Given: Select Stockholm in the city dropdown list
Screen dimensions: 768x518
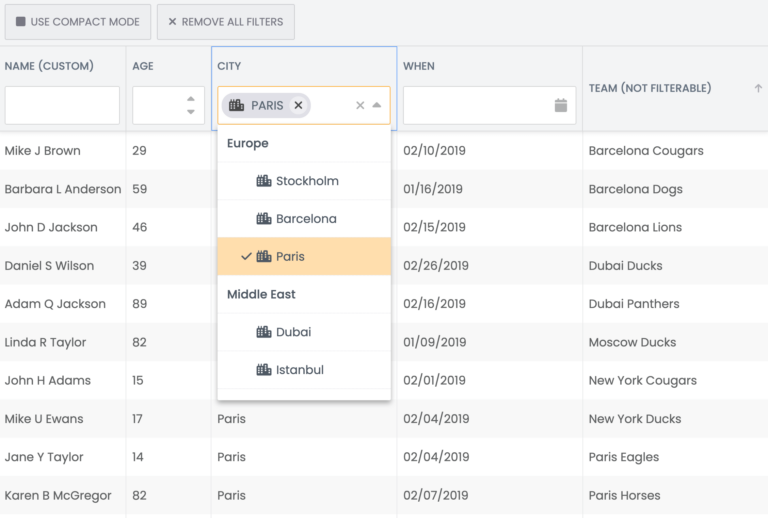Looking at the screenshot, I should [x=304, y=181].
